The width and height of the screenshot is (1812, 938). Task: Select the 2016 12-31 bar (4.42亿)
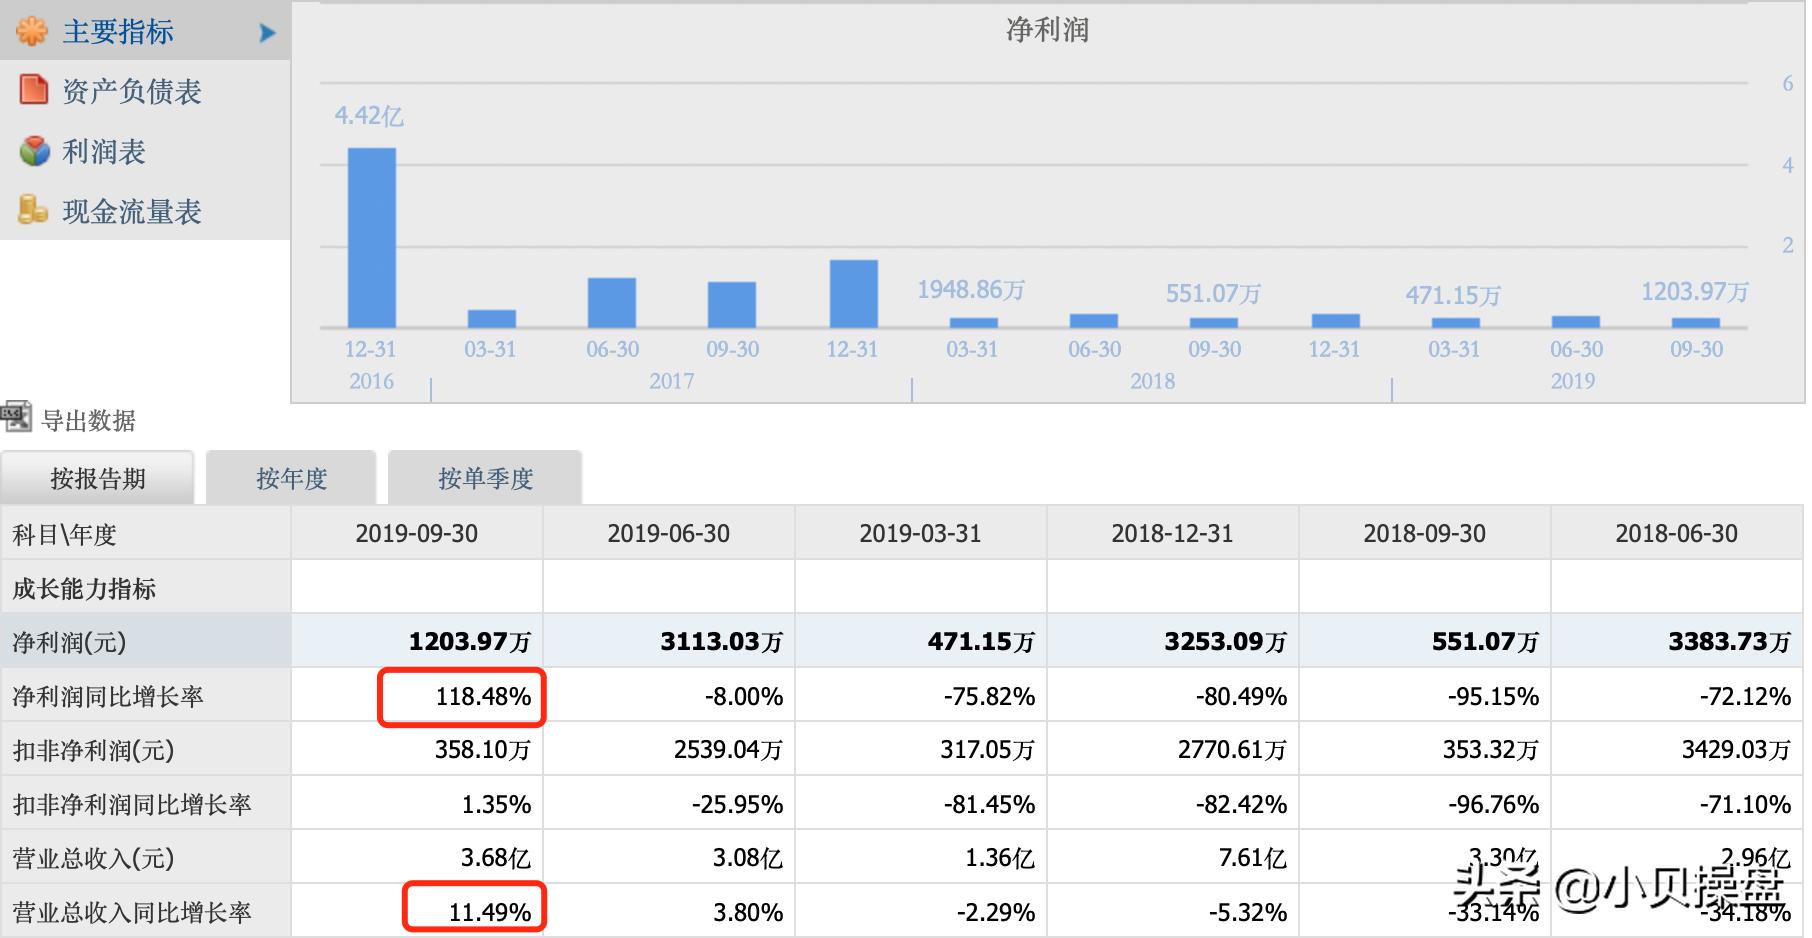371,238
